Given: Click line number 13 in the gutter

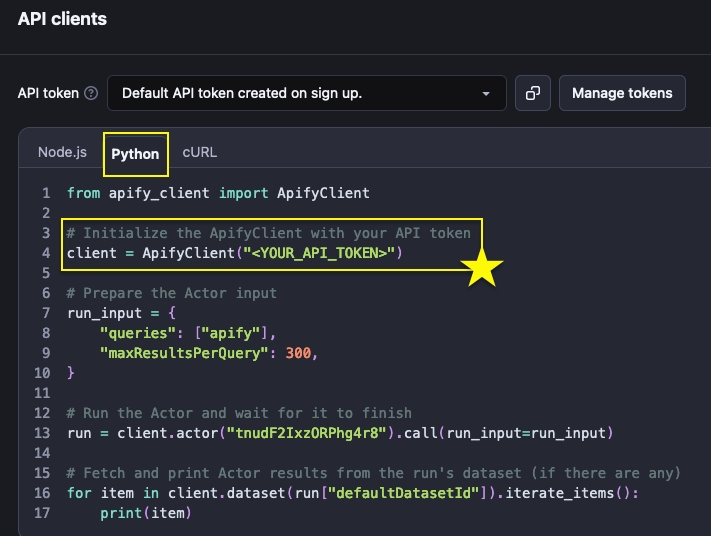Looking at the screenshot, I should (42, 433).
